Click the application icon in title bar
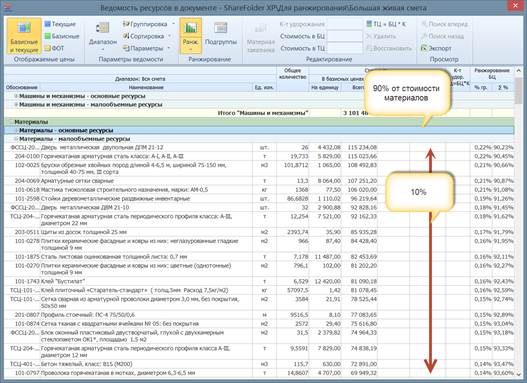Viewport: 527px width, 383px height. point(7,7)
